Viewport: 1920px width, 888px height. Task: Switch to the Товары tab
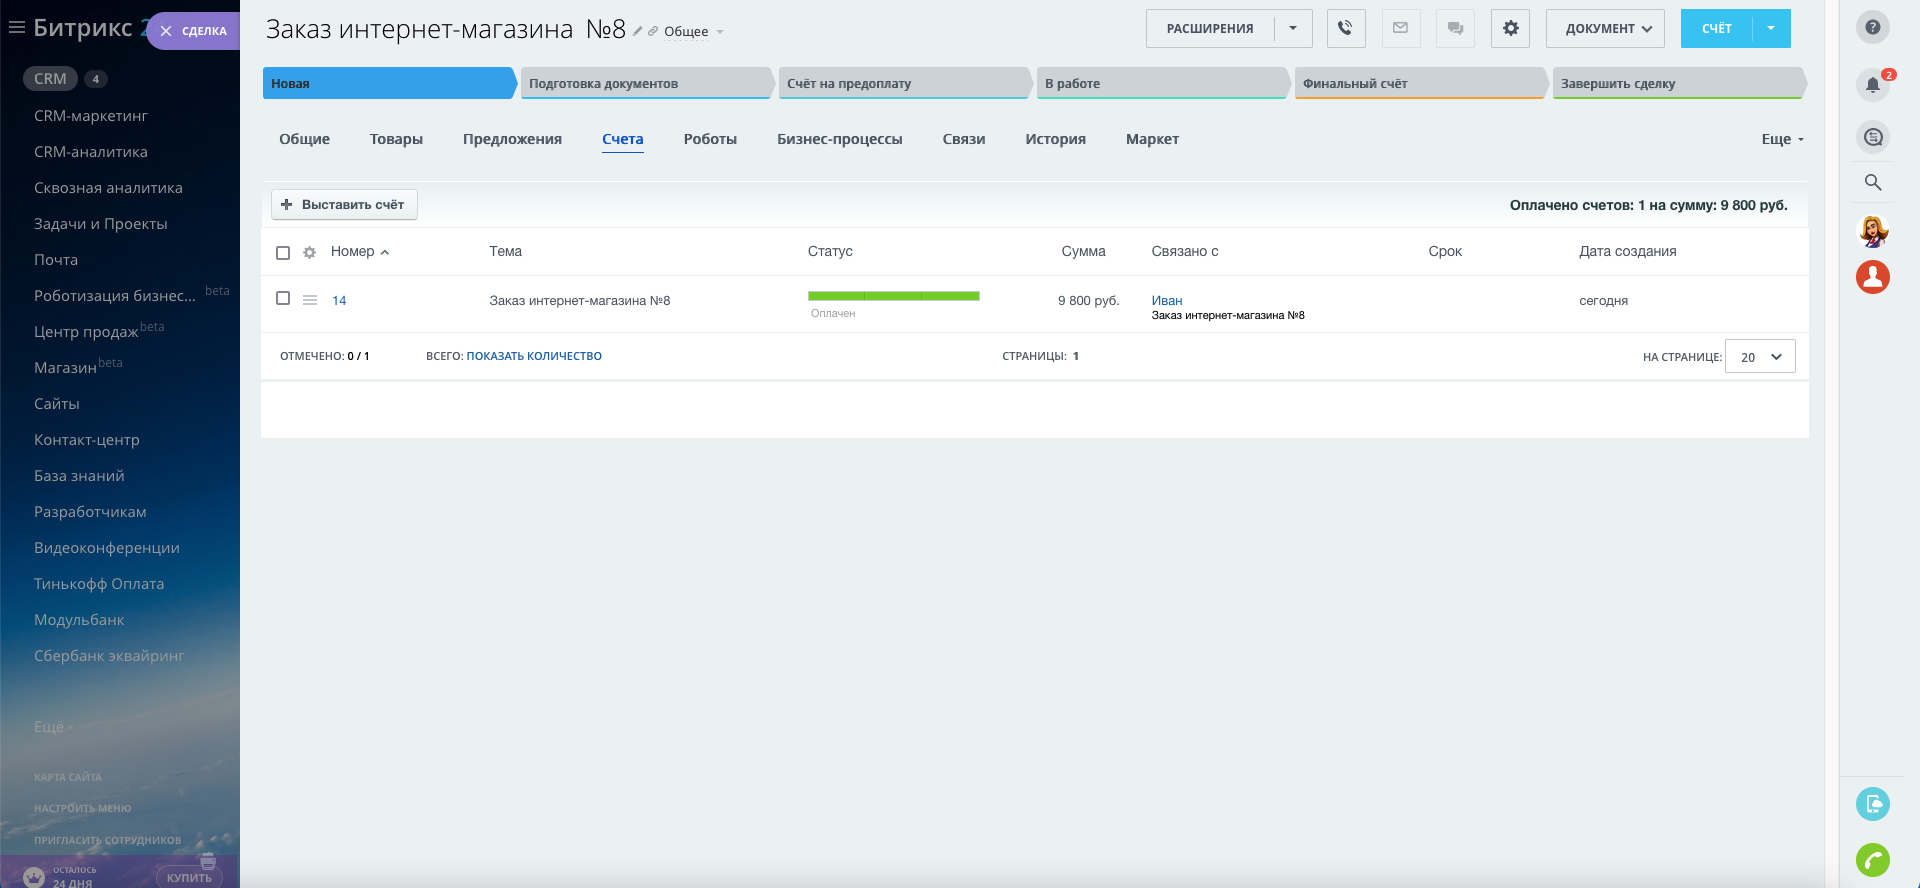point(396,139)
